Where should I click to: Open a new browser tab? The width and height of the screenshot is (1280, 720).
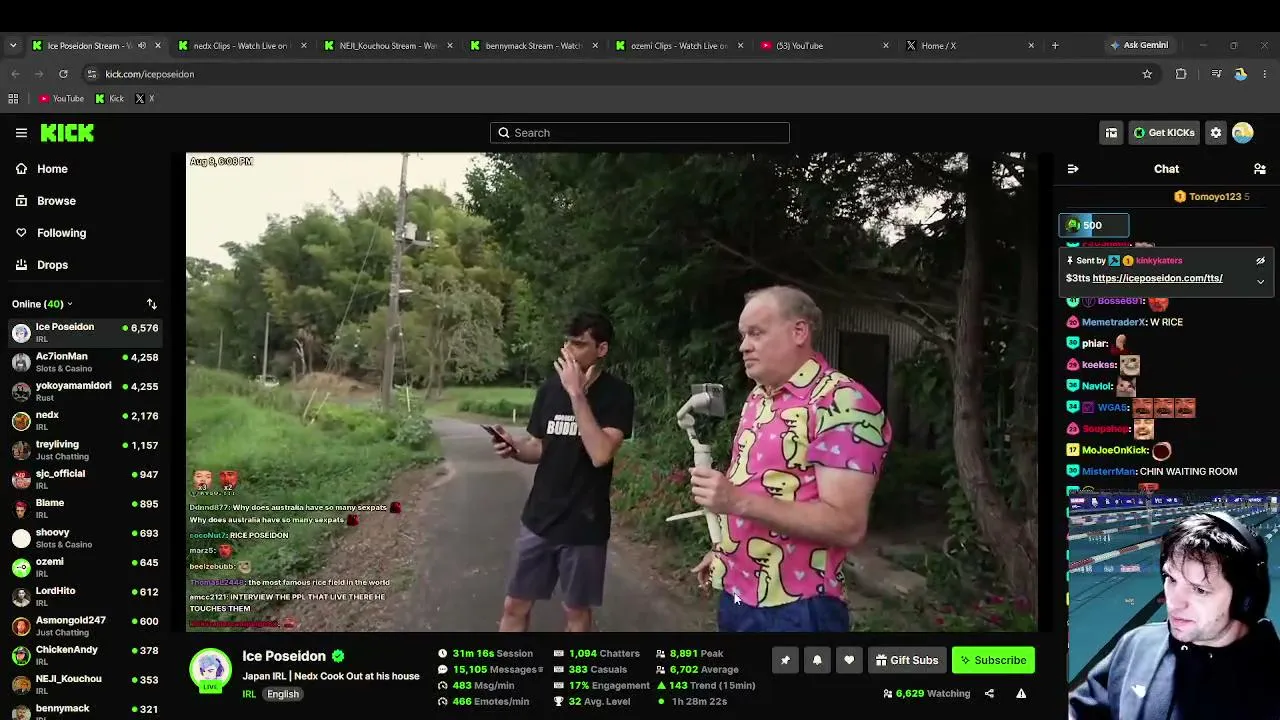tap(1055, 45)
